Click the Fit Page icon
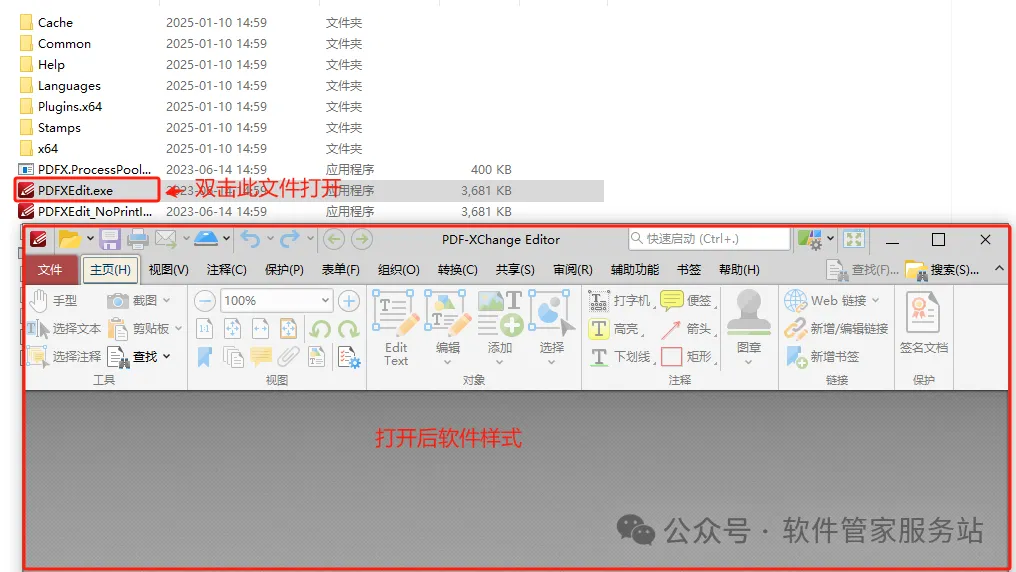The image size is (1016, 572). click(233, 329)
